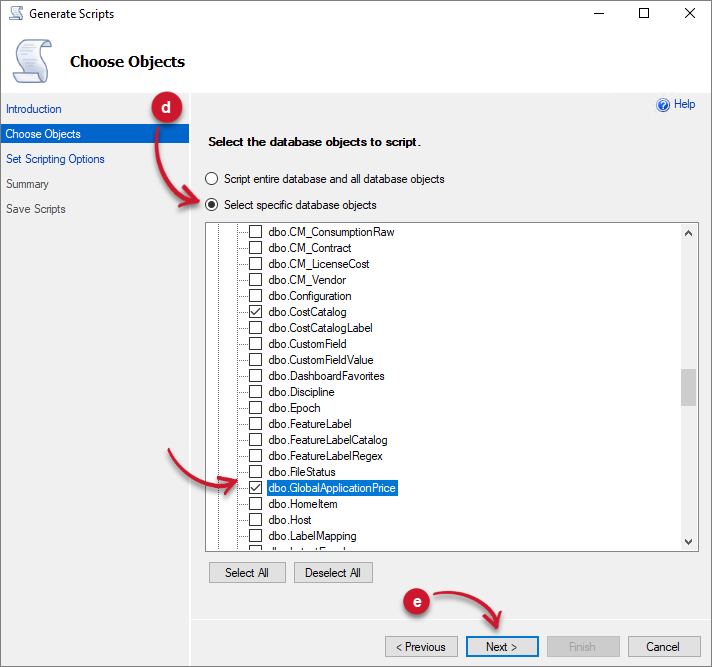
Task: Open the Summary step
Action: [x=27, y=184]
